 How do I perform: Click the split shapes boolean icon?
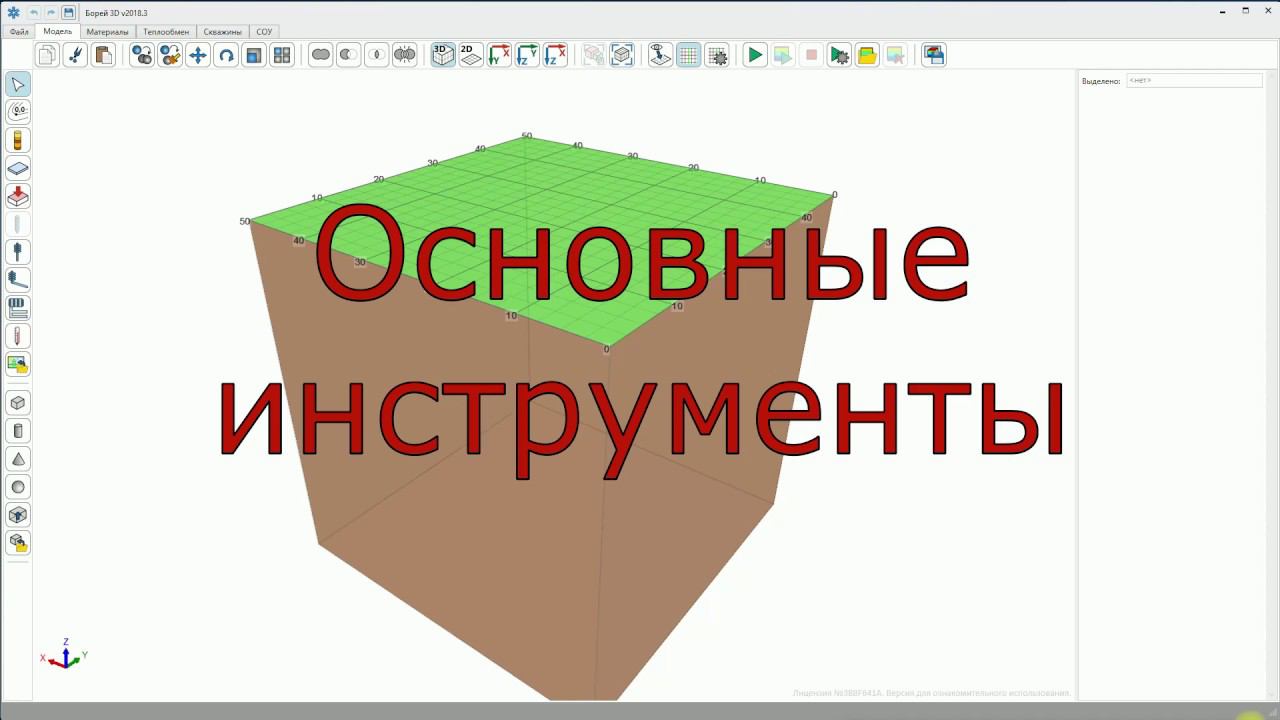tap(405, 55)
